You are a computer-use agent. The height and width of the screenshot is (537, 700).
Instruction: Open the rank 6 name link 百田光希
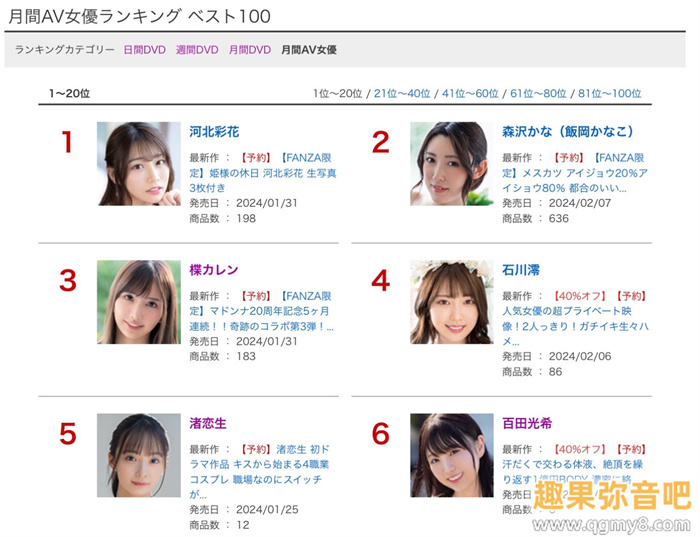[x=527, y=423]
